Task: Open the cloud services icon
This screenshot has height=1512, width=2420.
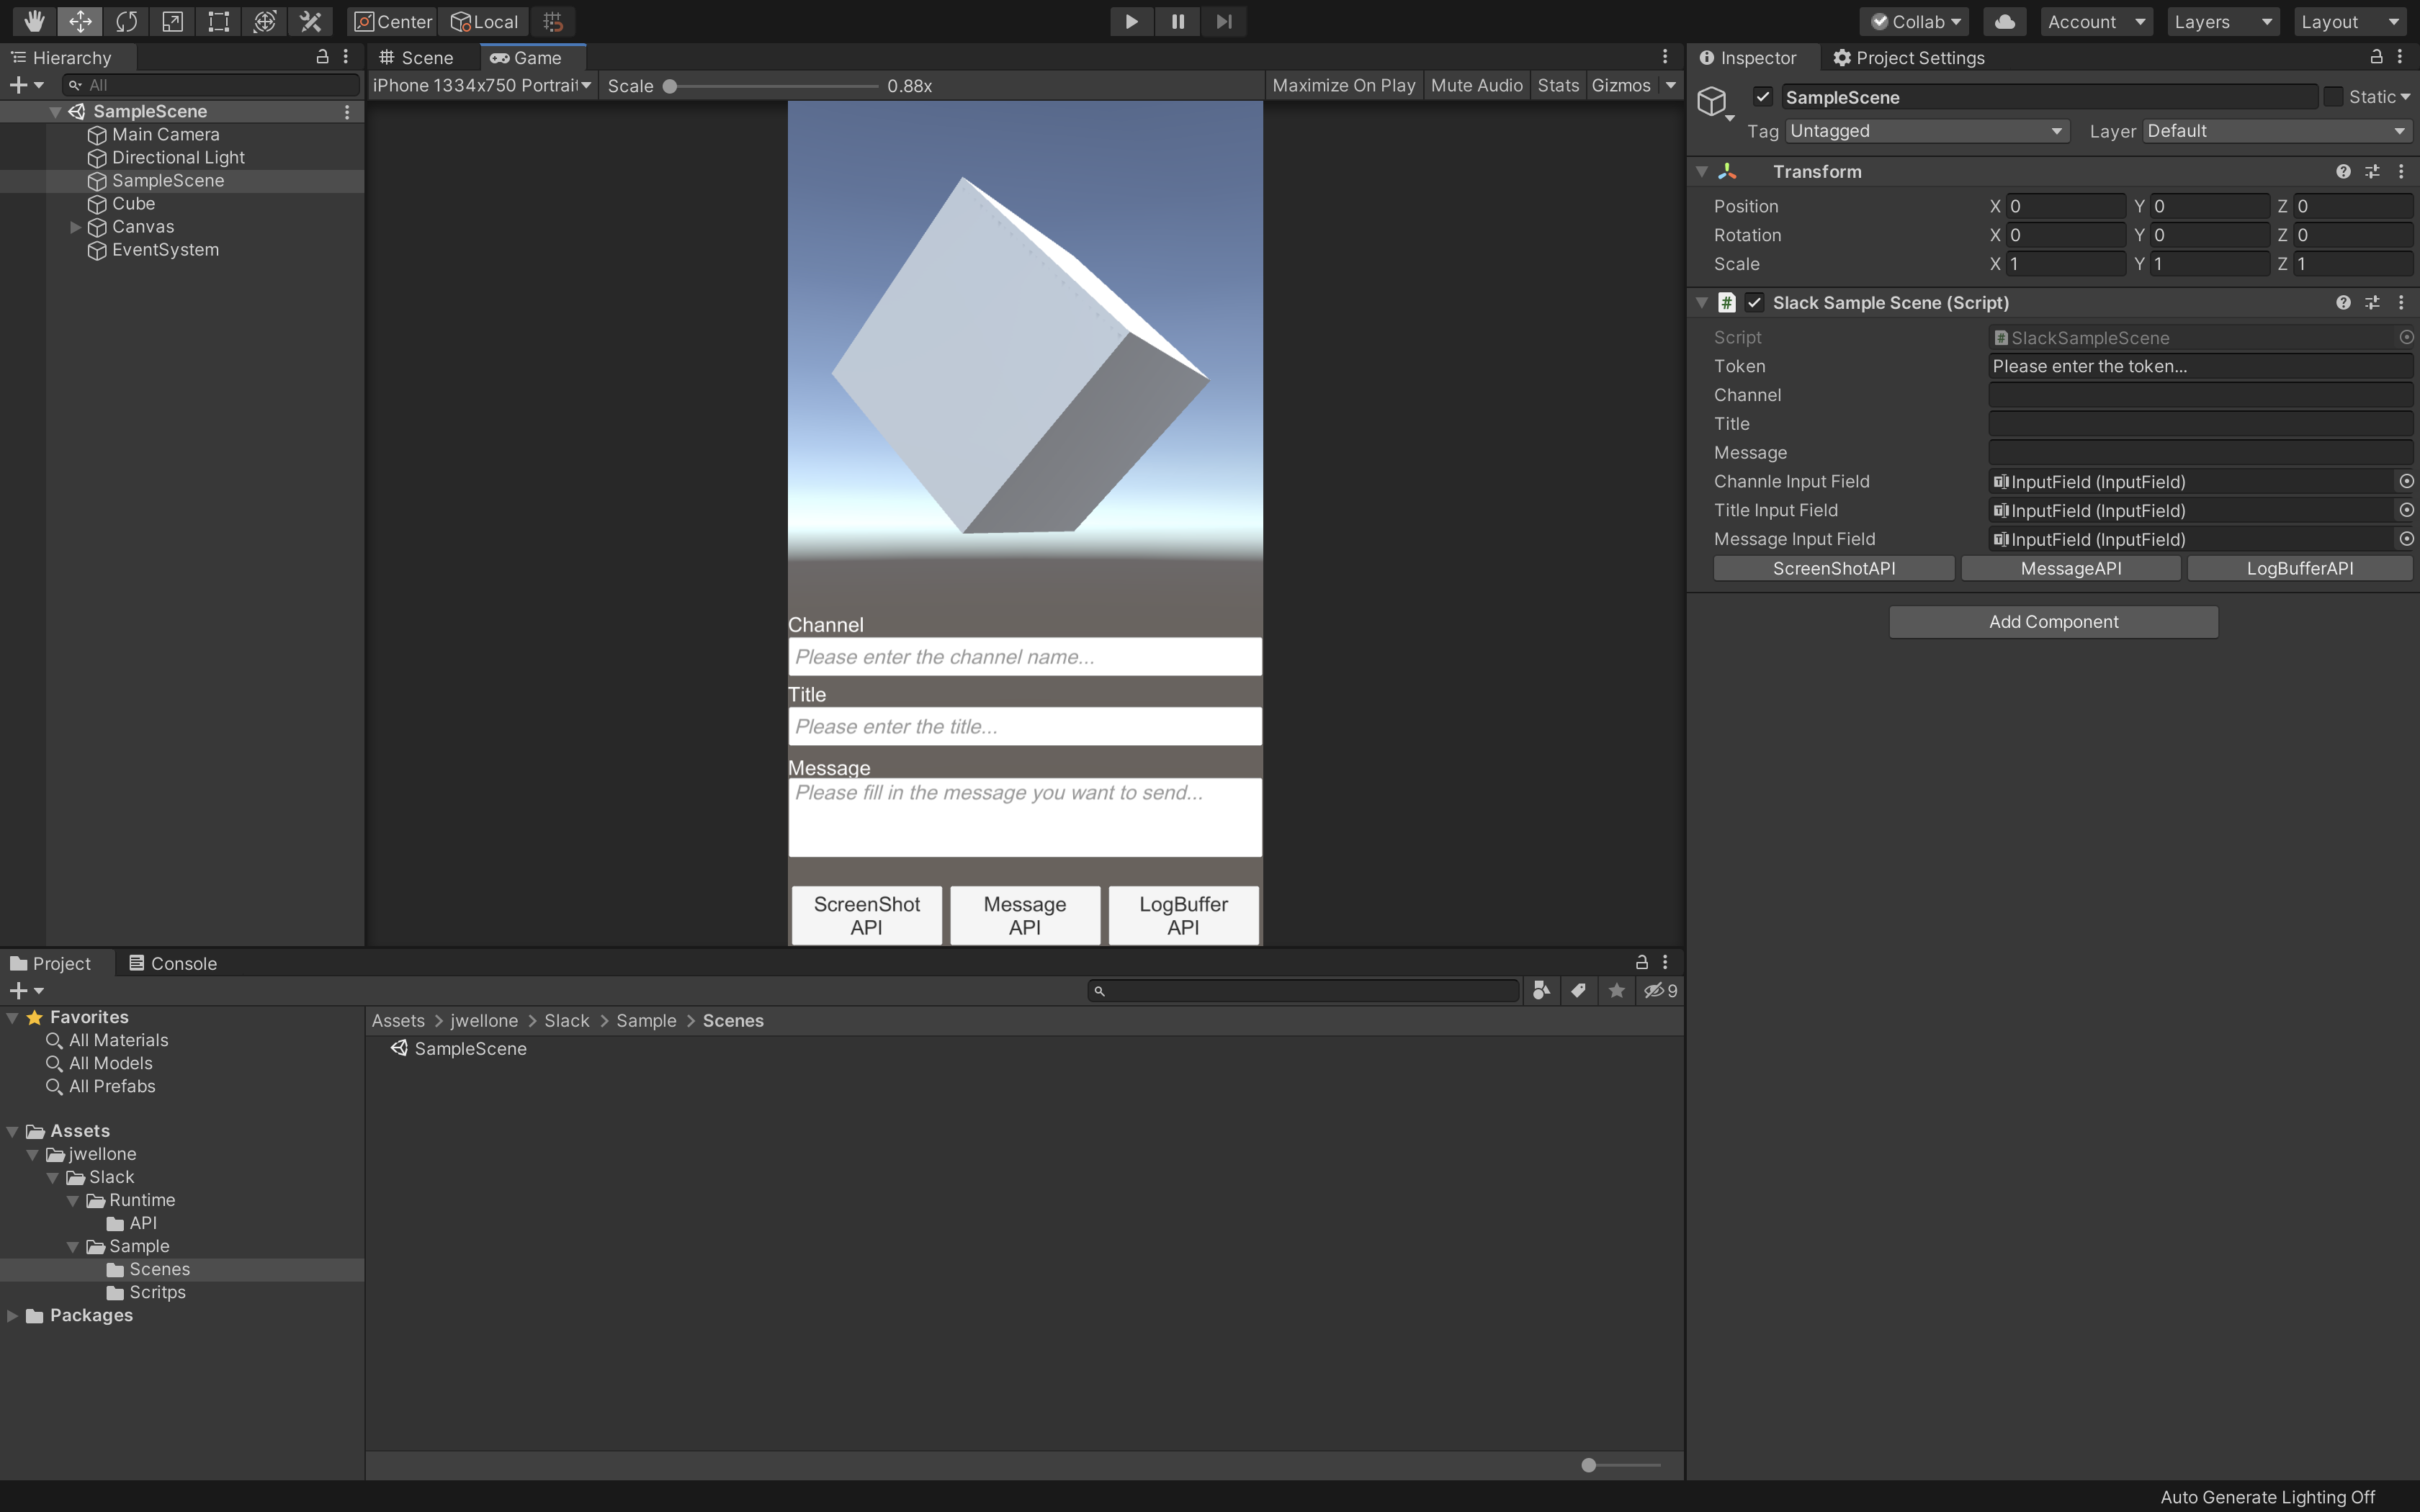Action: pos(2004,21)
